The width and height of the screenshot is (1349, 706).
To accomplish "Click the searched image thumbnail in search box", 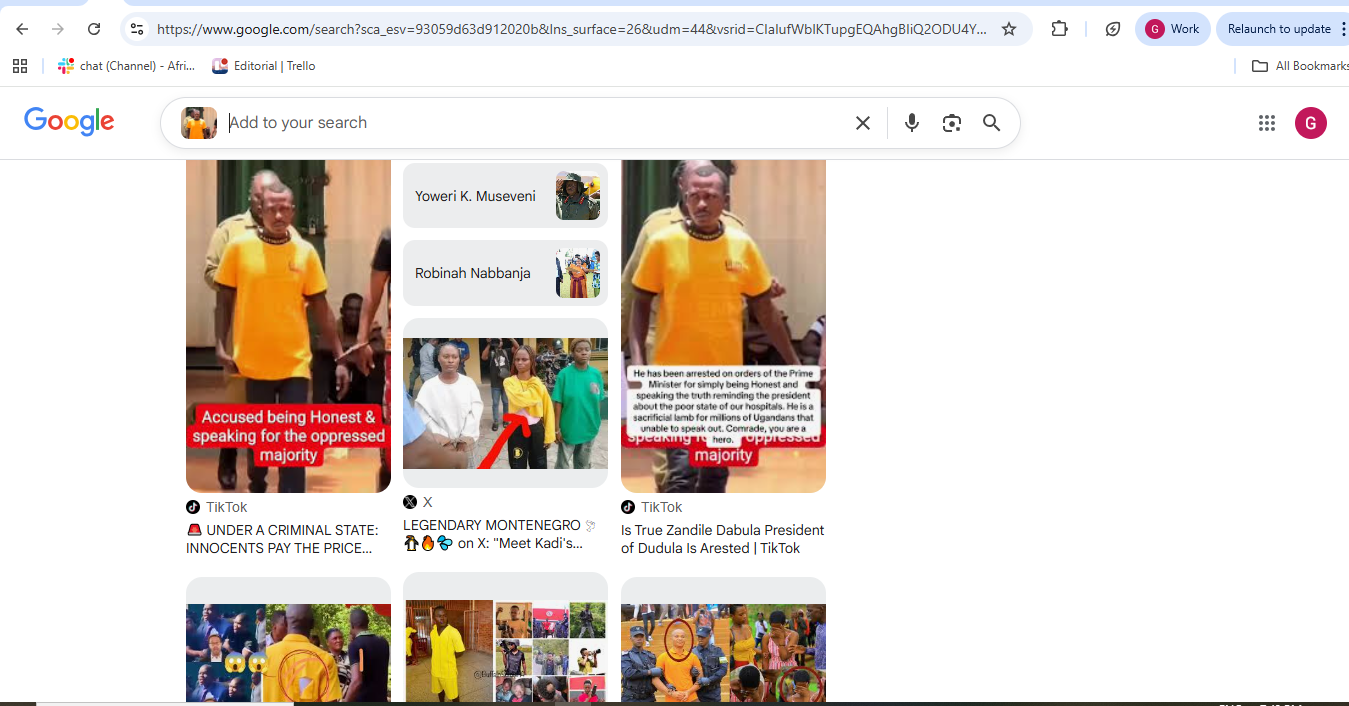I will (x=199, y=123).
